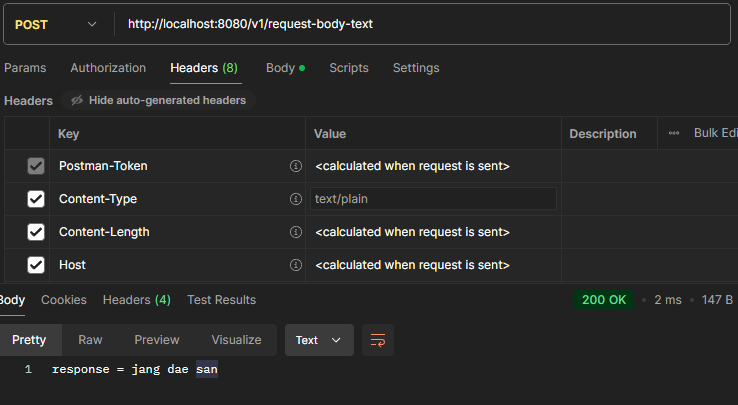738x405 pixels.
Task: Click Bulk Edit link
Action: 715,133
